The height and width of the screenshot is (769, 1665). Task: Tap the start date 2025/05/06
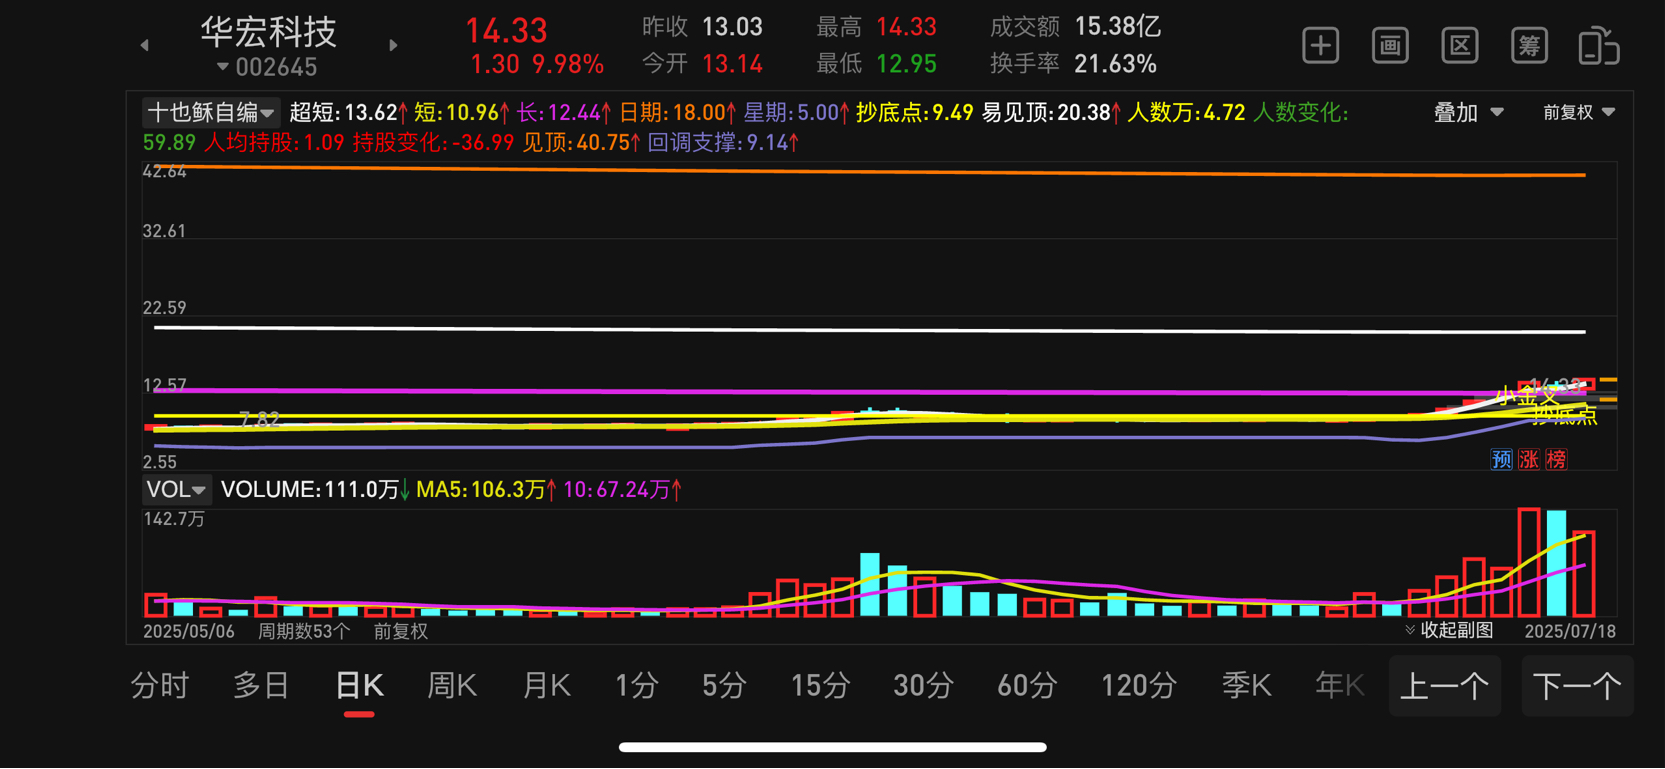click(189, 631)
